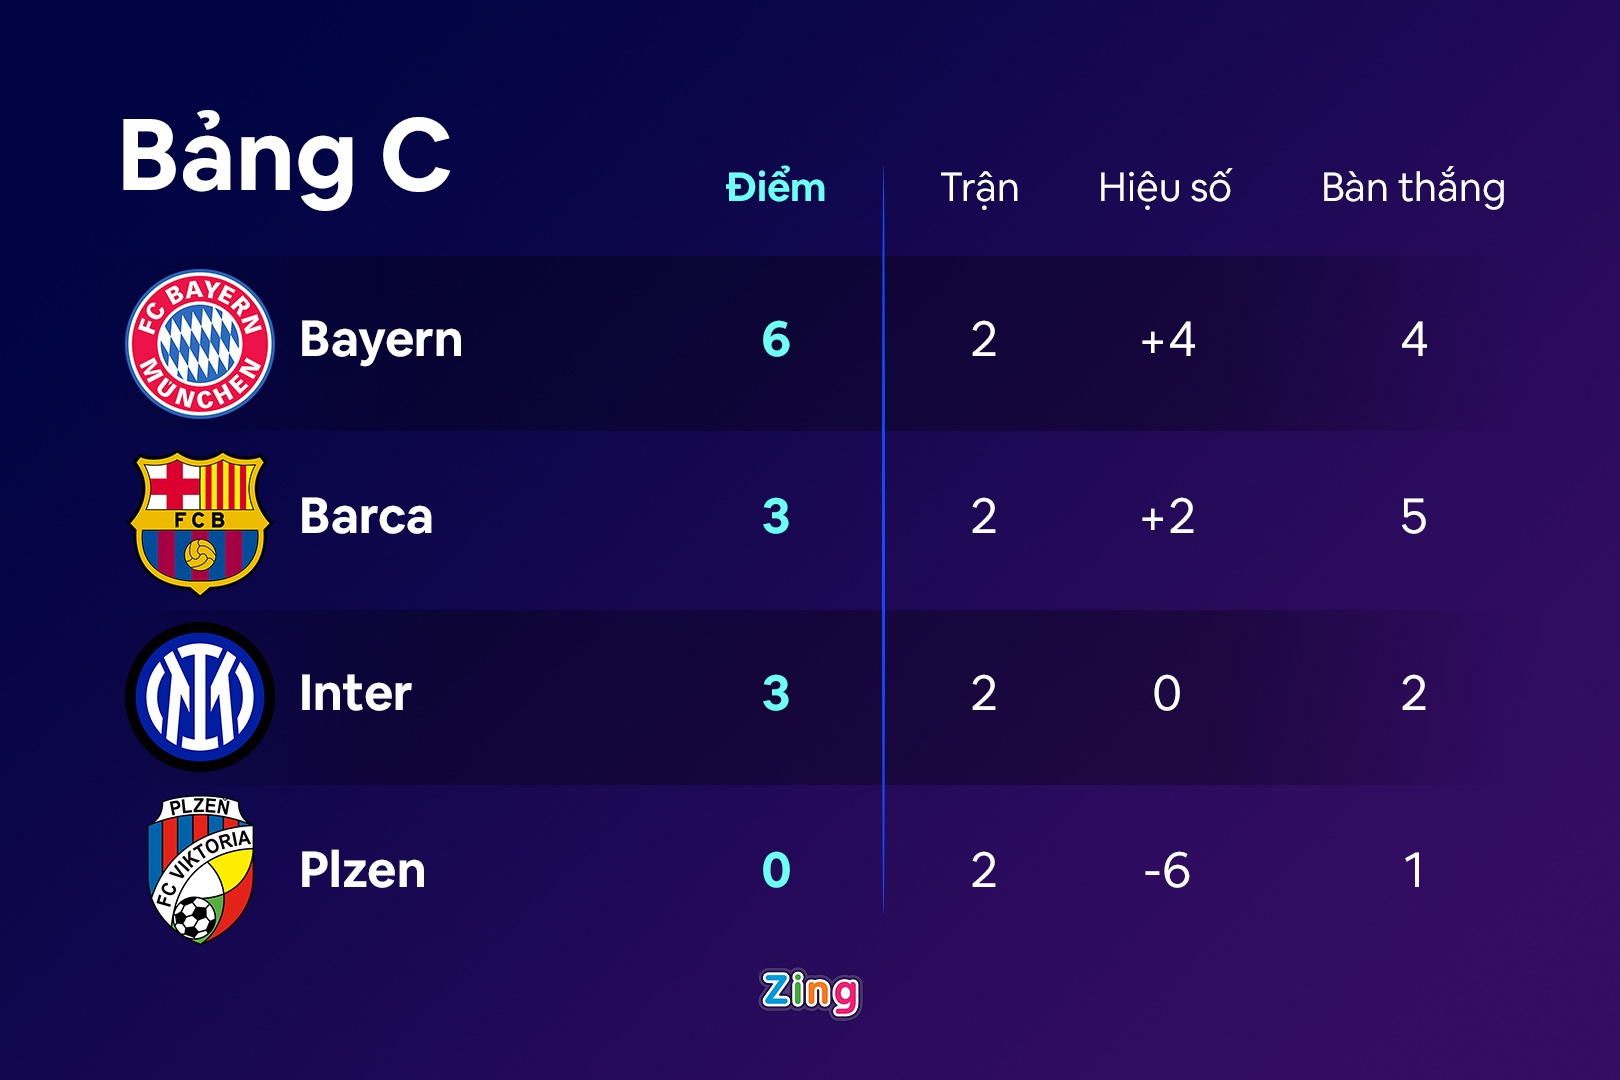Click the Bayern München club crest
The height and width of the screenshot is (1080, 1620).
point(200,343)
